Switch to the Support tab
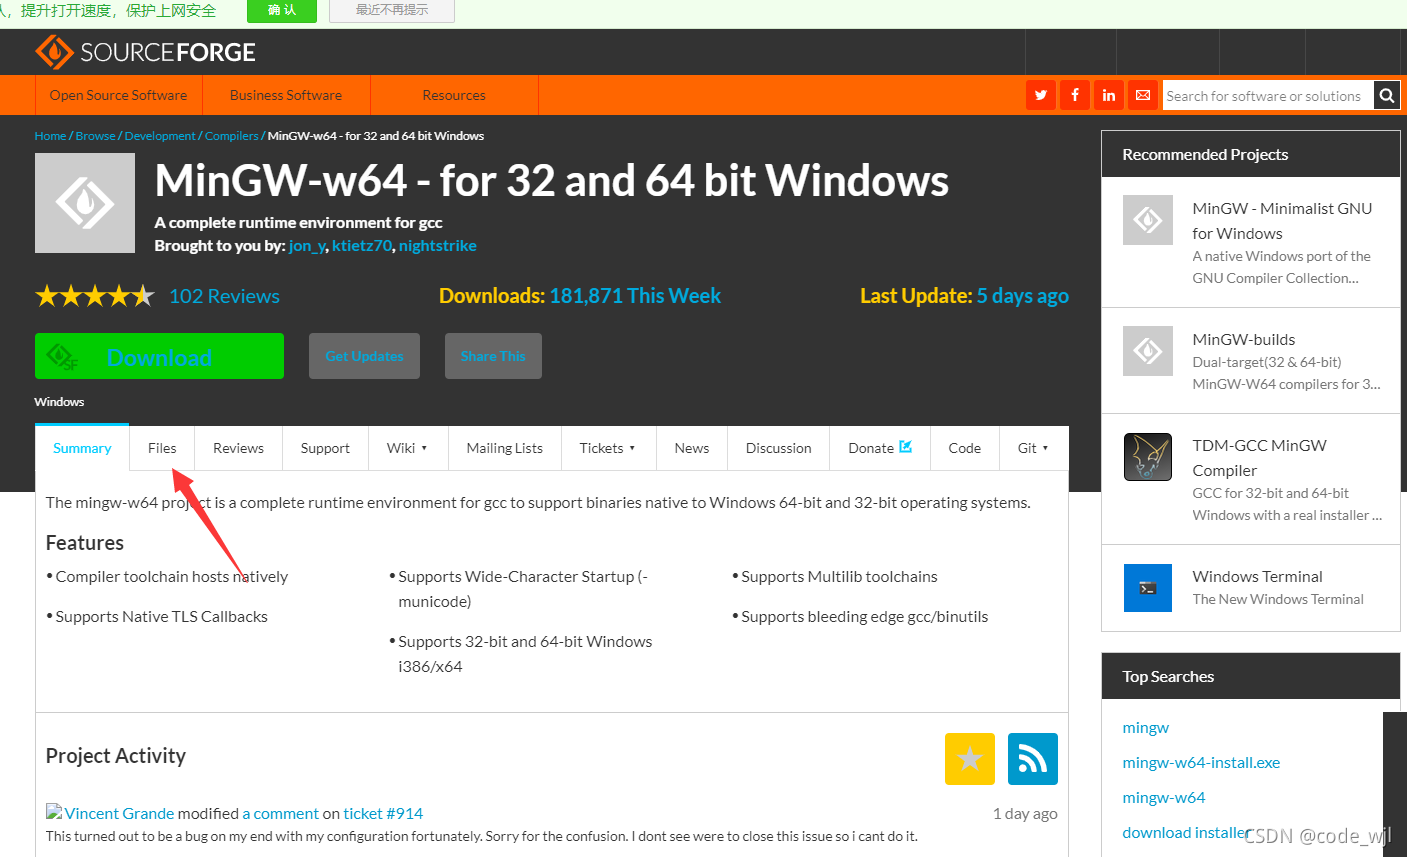The width and height of the screenshot is (1407, 857). point(325,448)
